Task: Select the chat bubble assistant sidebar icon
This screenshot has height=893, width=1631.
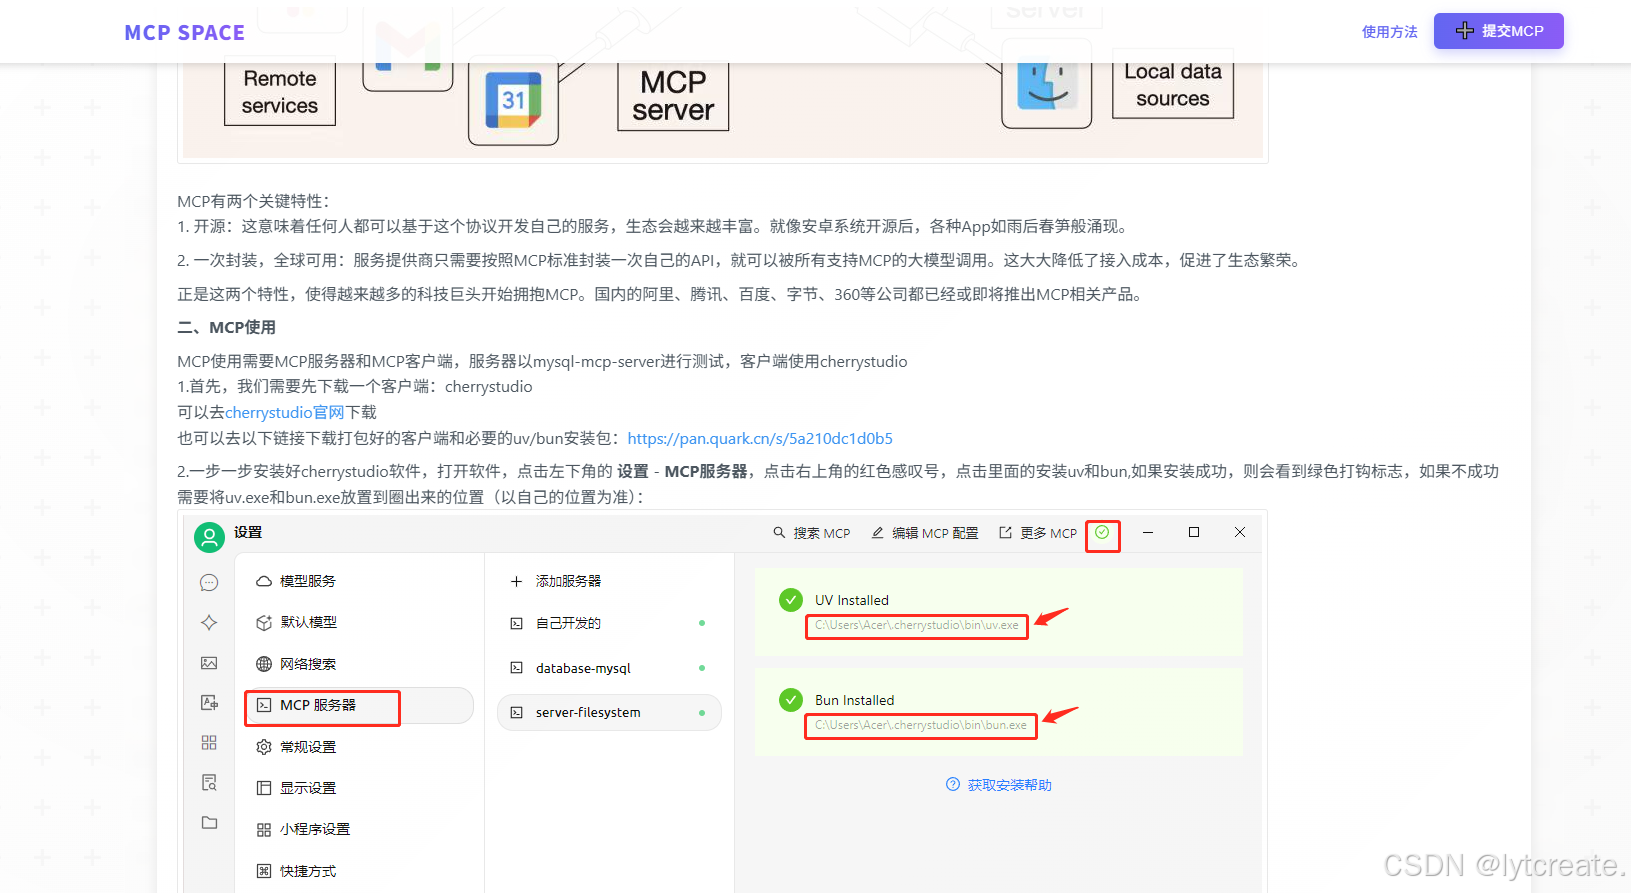Action: pos(209,583)
